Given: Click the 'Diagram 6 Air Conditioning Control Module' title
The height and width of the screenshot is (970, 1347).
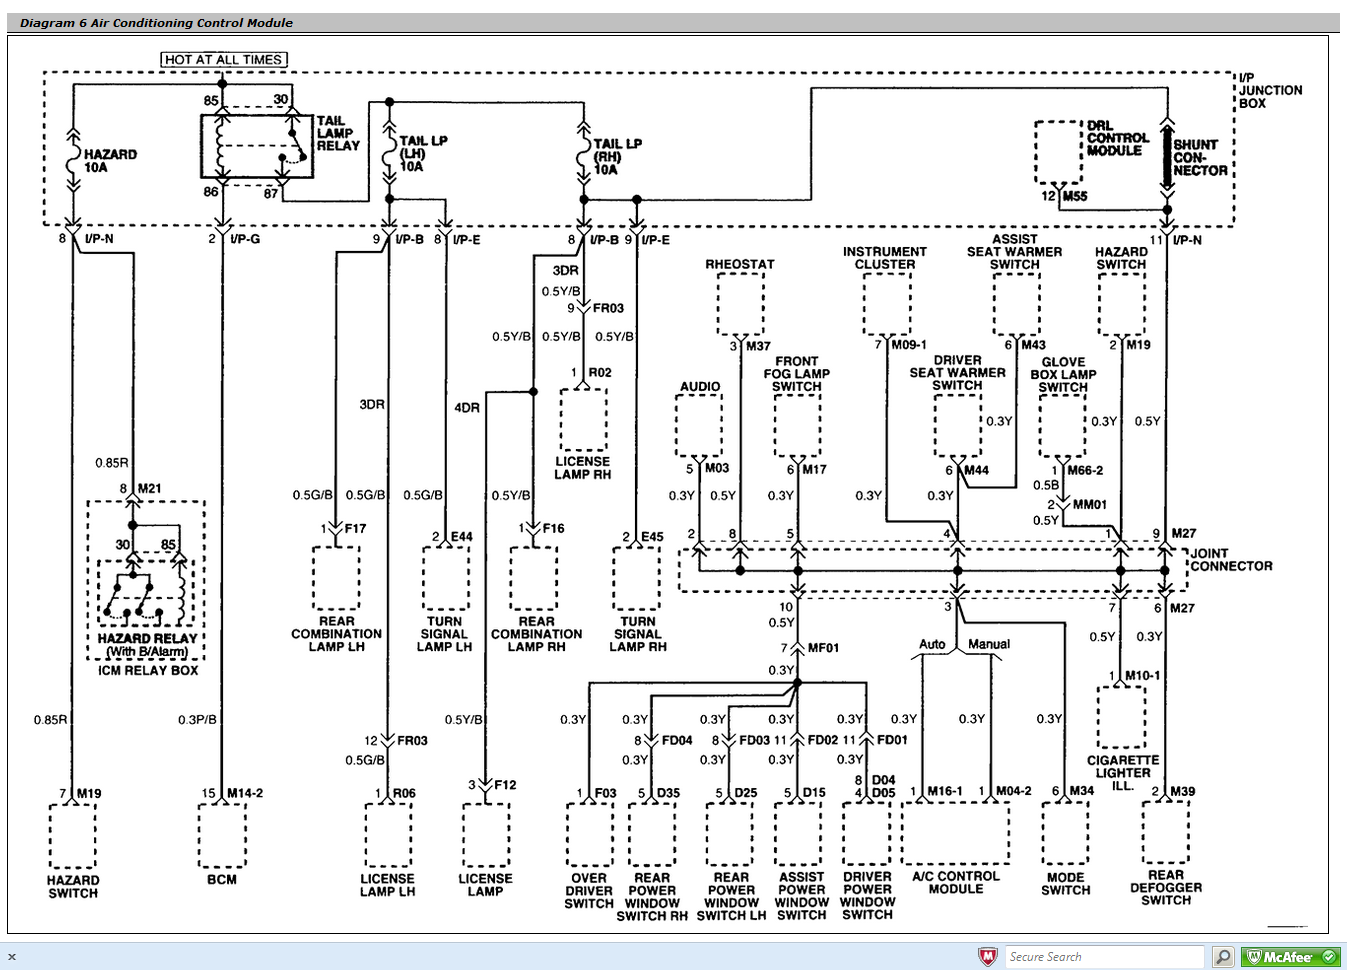Looking at the screenshot, I should click(x=157, y=22).
